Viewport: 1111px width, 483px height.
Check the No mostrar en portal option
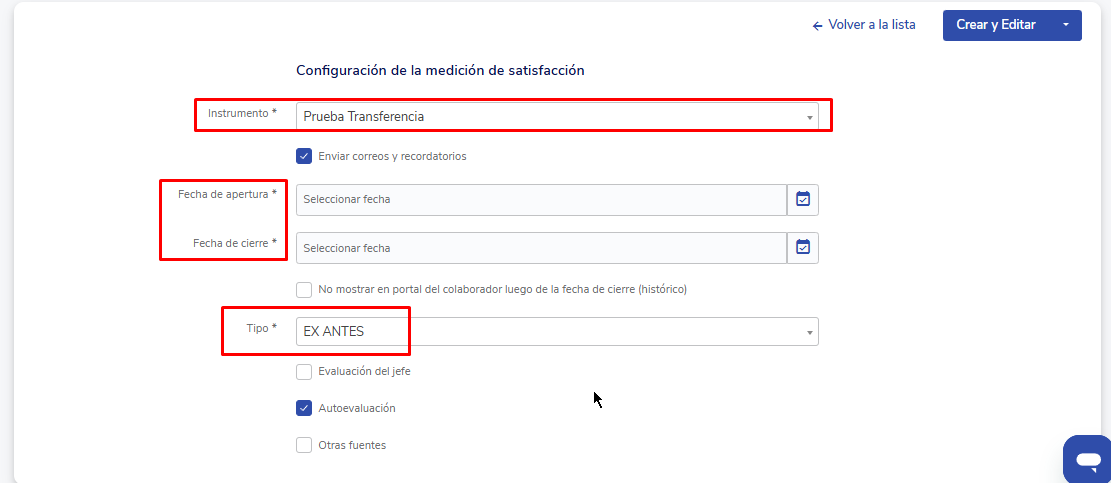[x=304, y=290]
